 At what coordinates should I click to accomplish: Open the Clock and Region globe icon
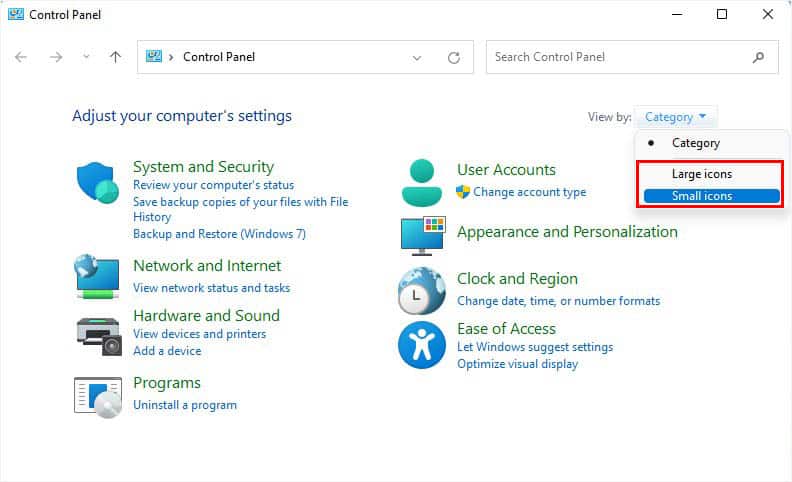click(x=422, y=291)
